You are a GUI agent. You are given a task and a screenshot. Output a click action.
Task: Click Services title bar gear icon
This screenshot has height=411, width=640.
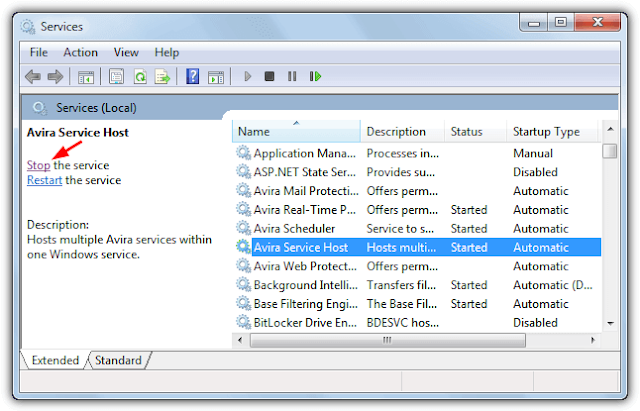point(28,27)
